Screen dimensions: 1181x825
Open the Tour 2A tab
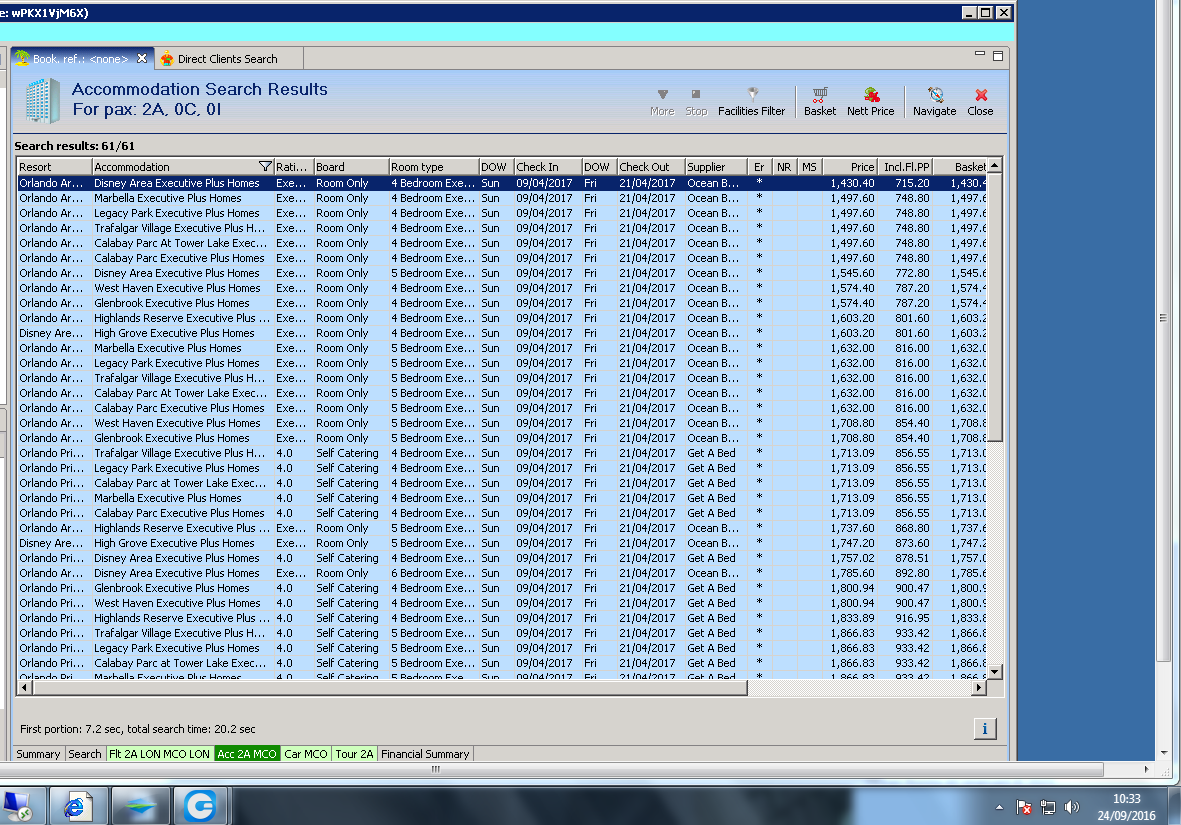point(354,753)
